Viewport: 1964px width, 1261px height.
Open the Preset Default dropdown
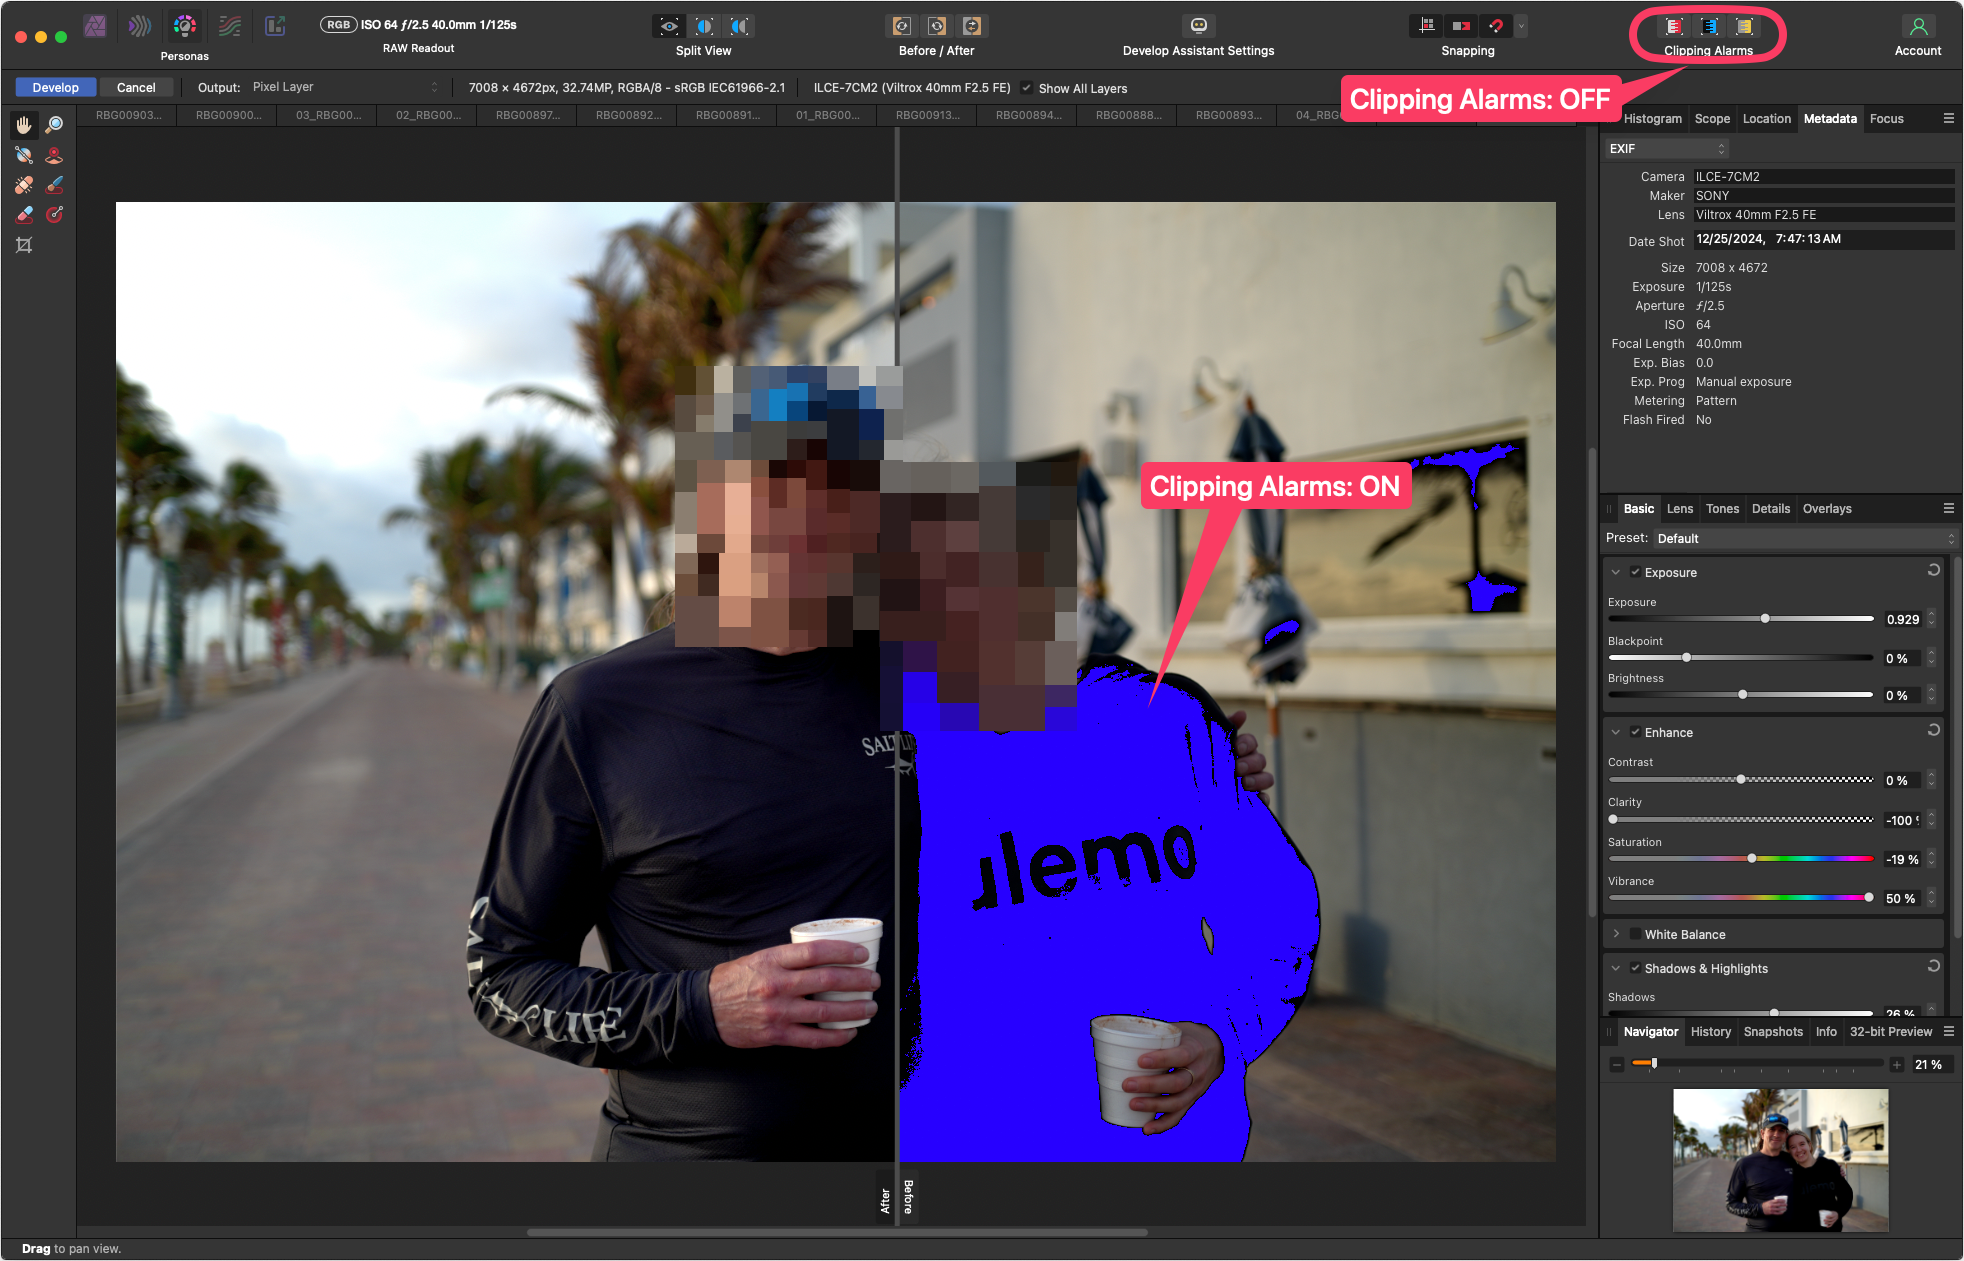click(x=1804, y=539)
